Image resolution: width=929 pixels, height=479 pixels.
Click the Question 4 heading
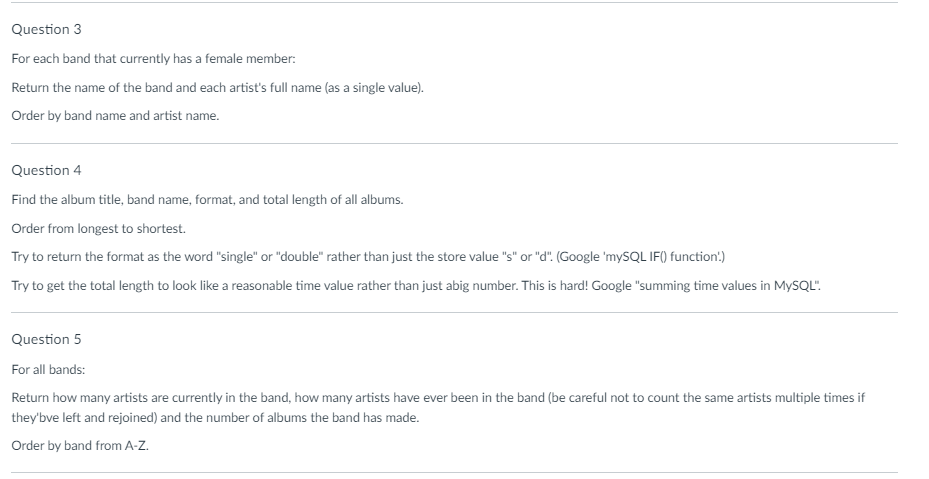tap(46, 171)
